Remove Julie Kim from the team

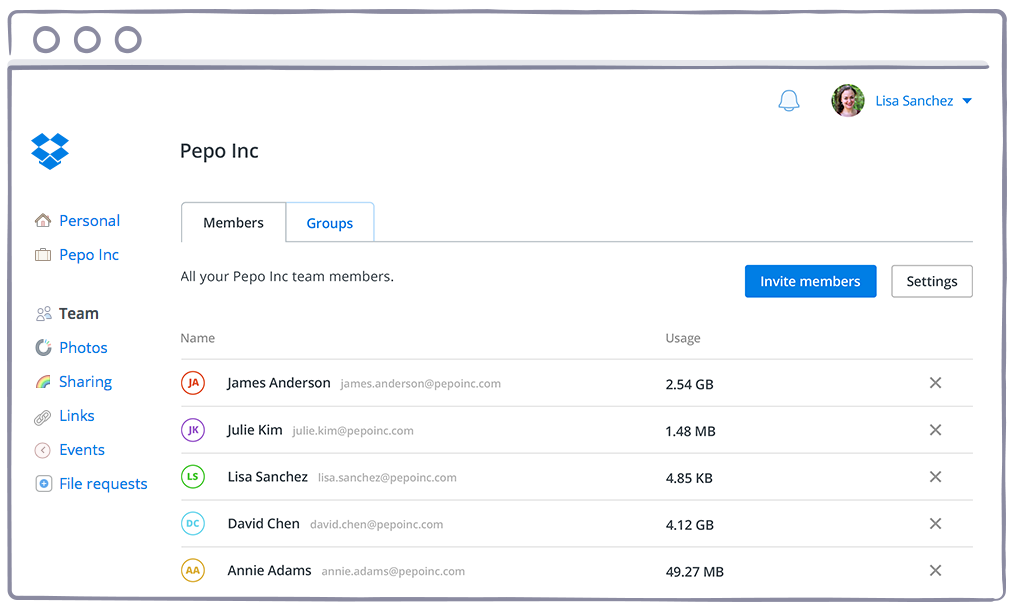click(935, 430)
